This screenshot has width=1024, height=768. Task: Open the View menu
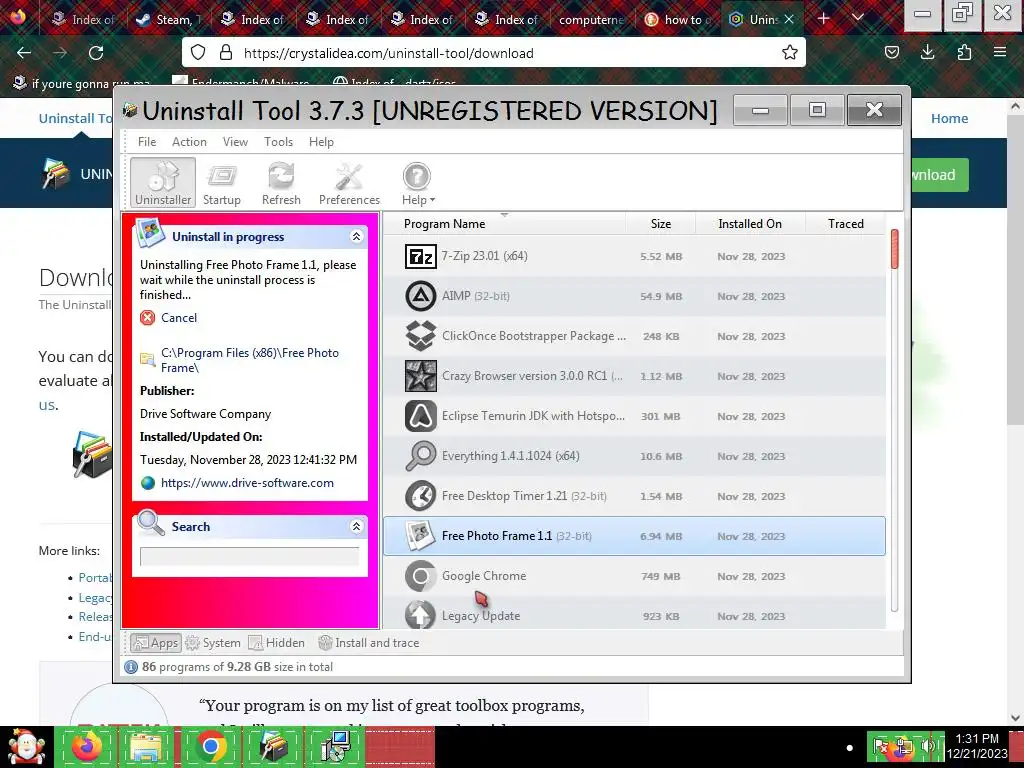click(x=235, y=142)
